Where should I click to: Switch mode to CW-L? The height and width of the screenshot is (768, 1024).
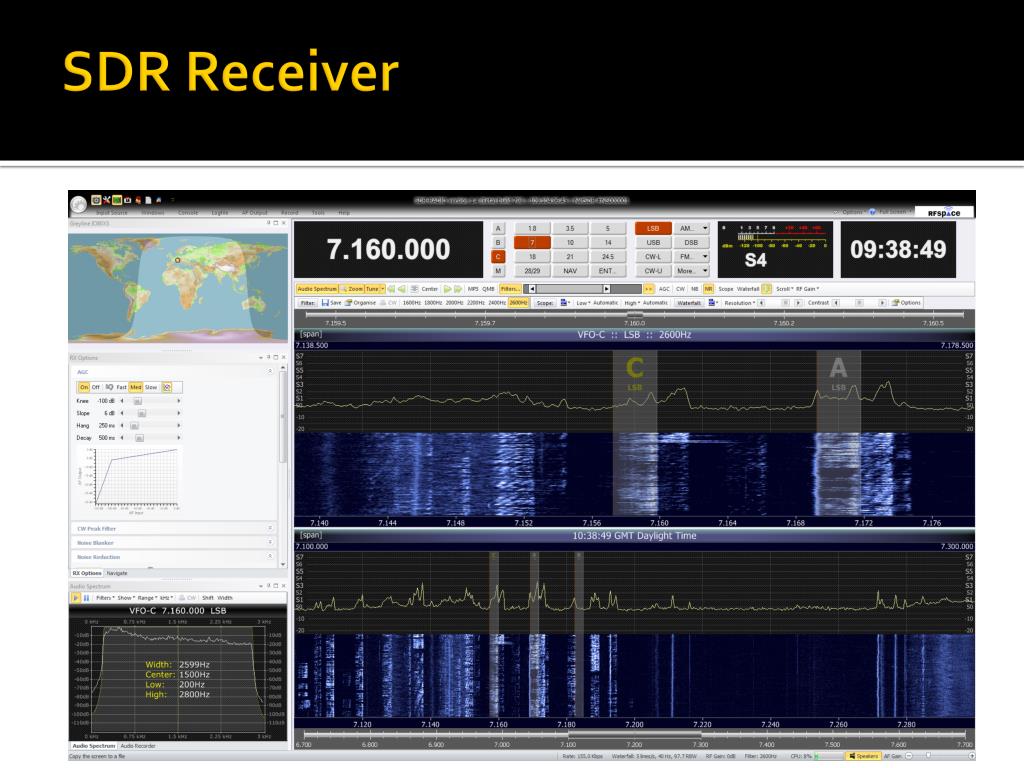pos(653,257)
